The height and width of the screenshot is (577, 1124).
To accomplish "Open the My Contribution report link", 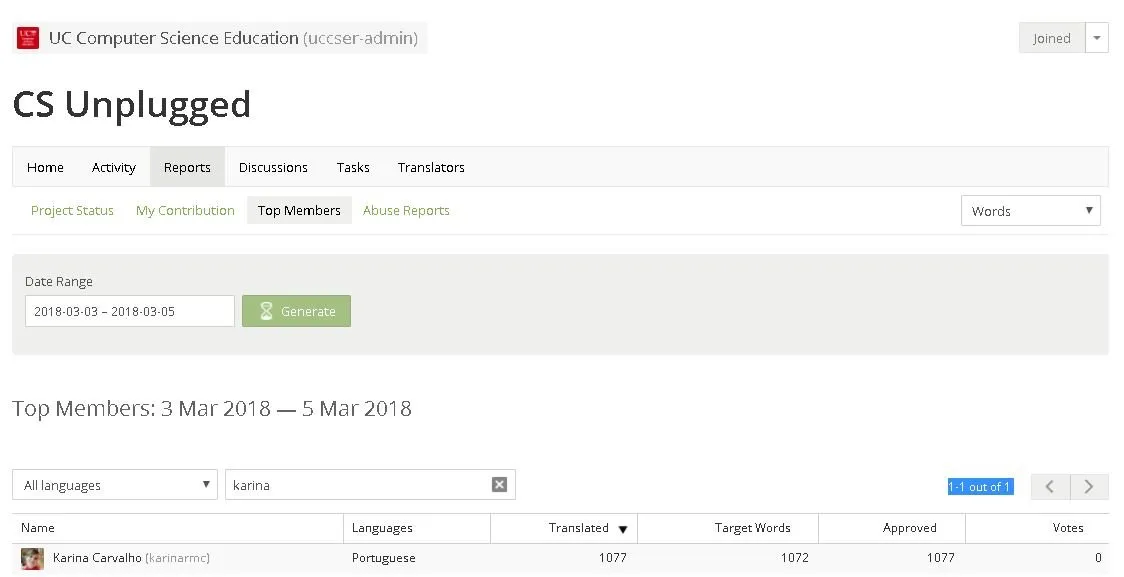I will tap(185, 210).
